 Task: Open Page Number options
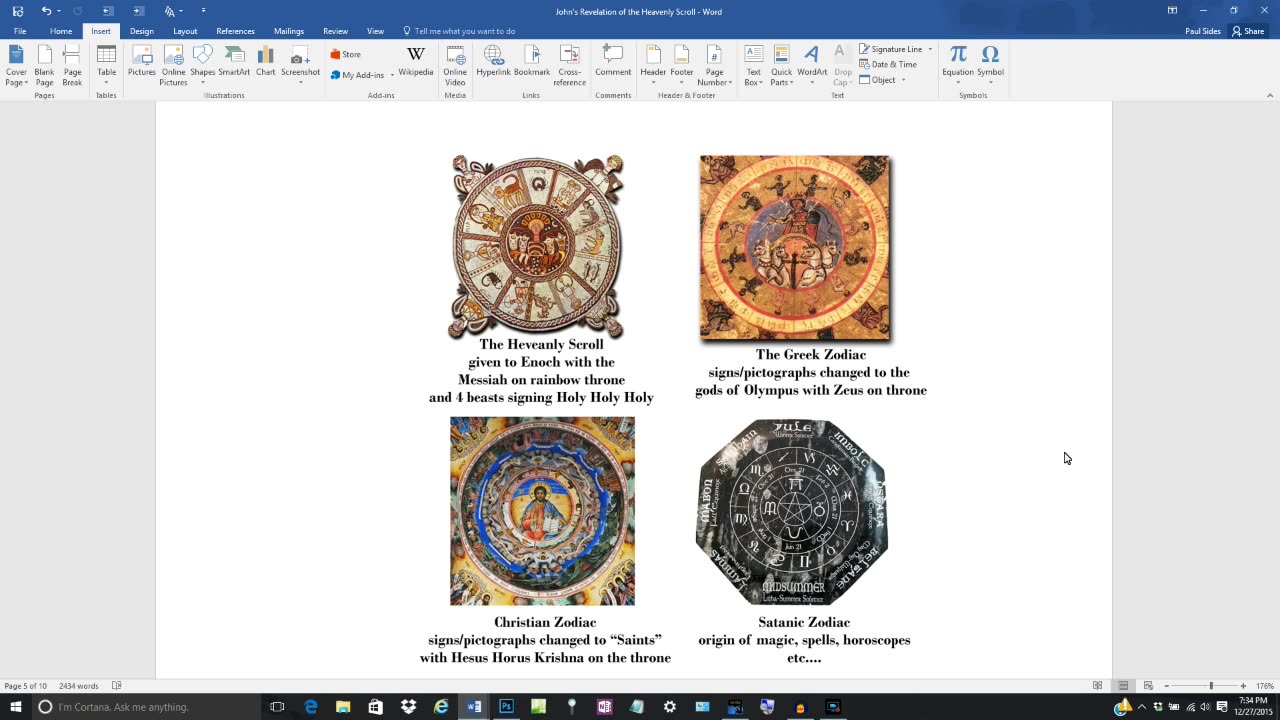coord(714,66)
